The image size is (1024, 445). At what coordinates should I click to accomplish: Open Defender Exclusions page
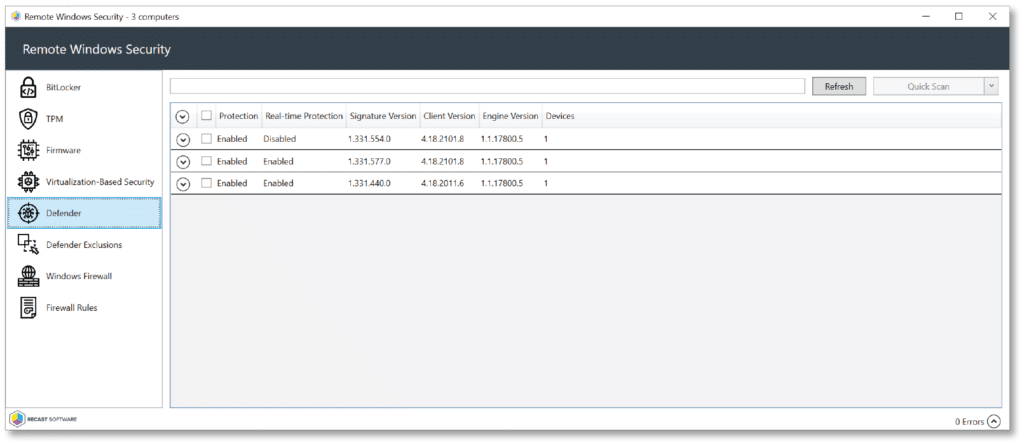click(84, 244)
